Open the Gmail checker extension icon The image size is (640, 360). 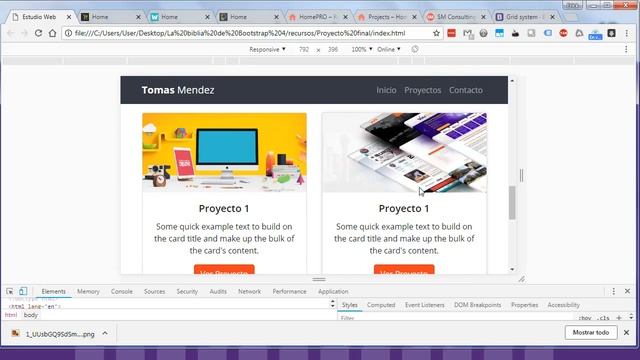coord(468,33)
